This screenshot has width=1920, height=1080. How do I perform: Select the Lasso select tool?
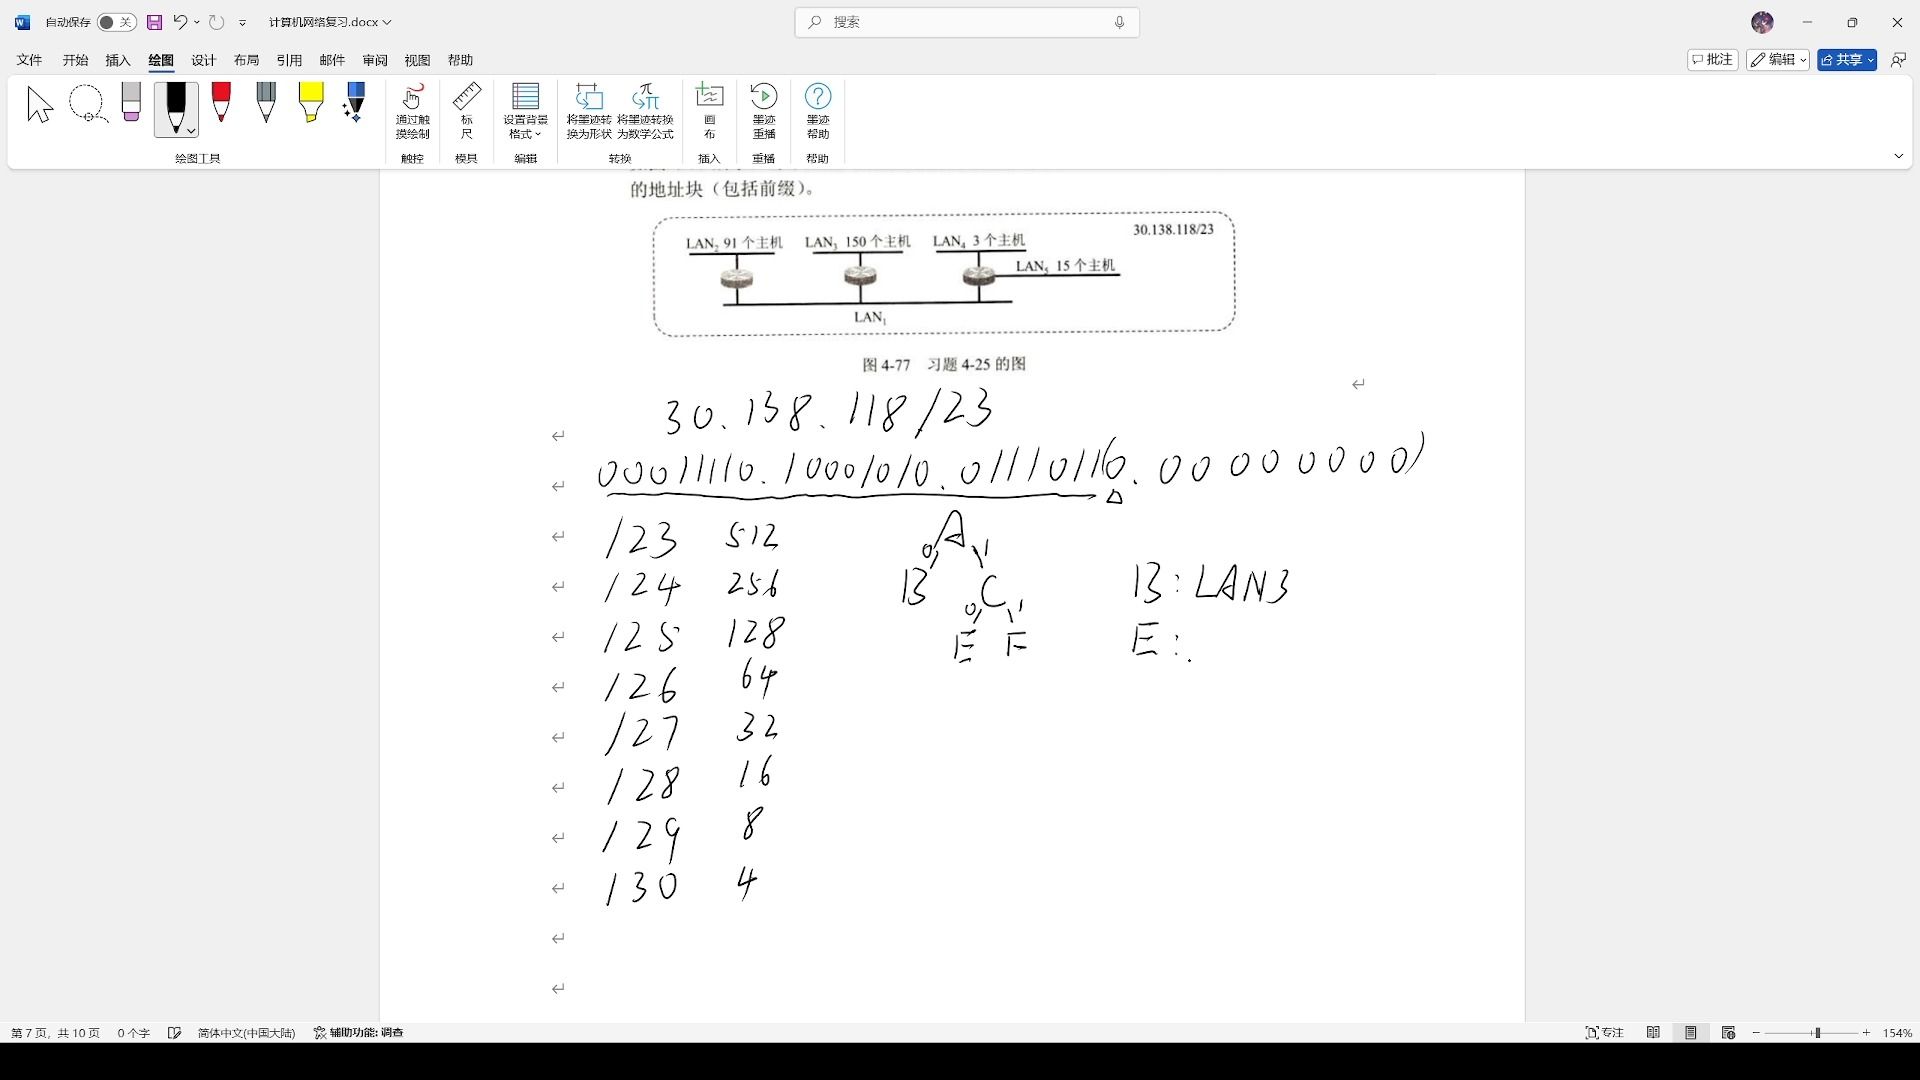coord(87,105)
